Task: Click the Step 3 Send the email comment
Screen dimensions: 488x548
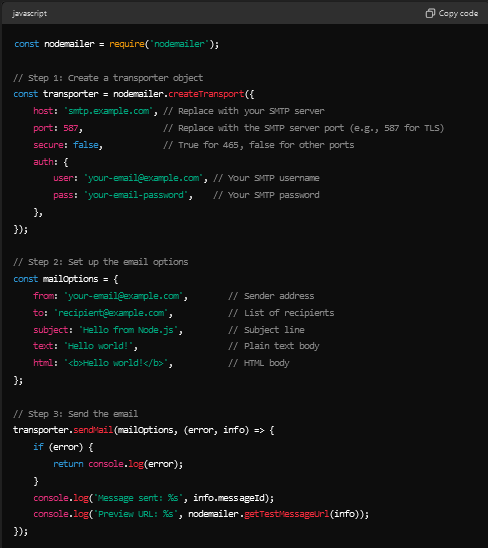Action: [76, 414]
